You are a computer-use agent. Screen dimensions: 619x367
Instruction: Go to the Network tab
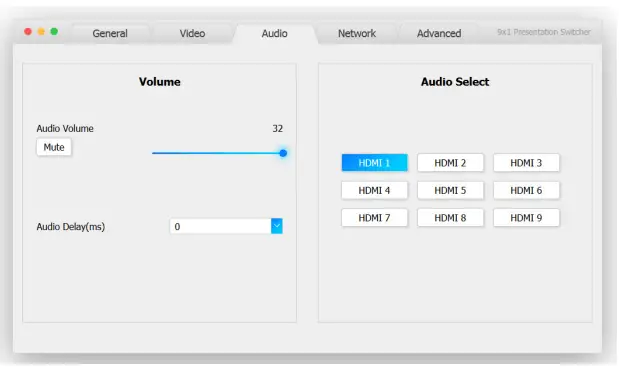357,34
